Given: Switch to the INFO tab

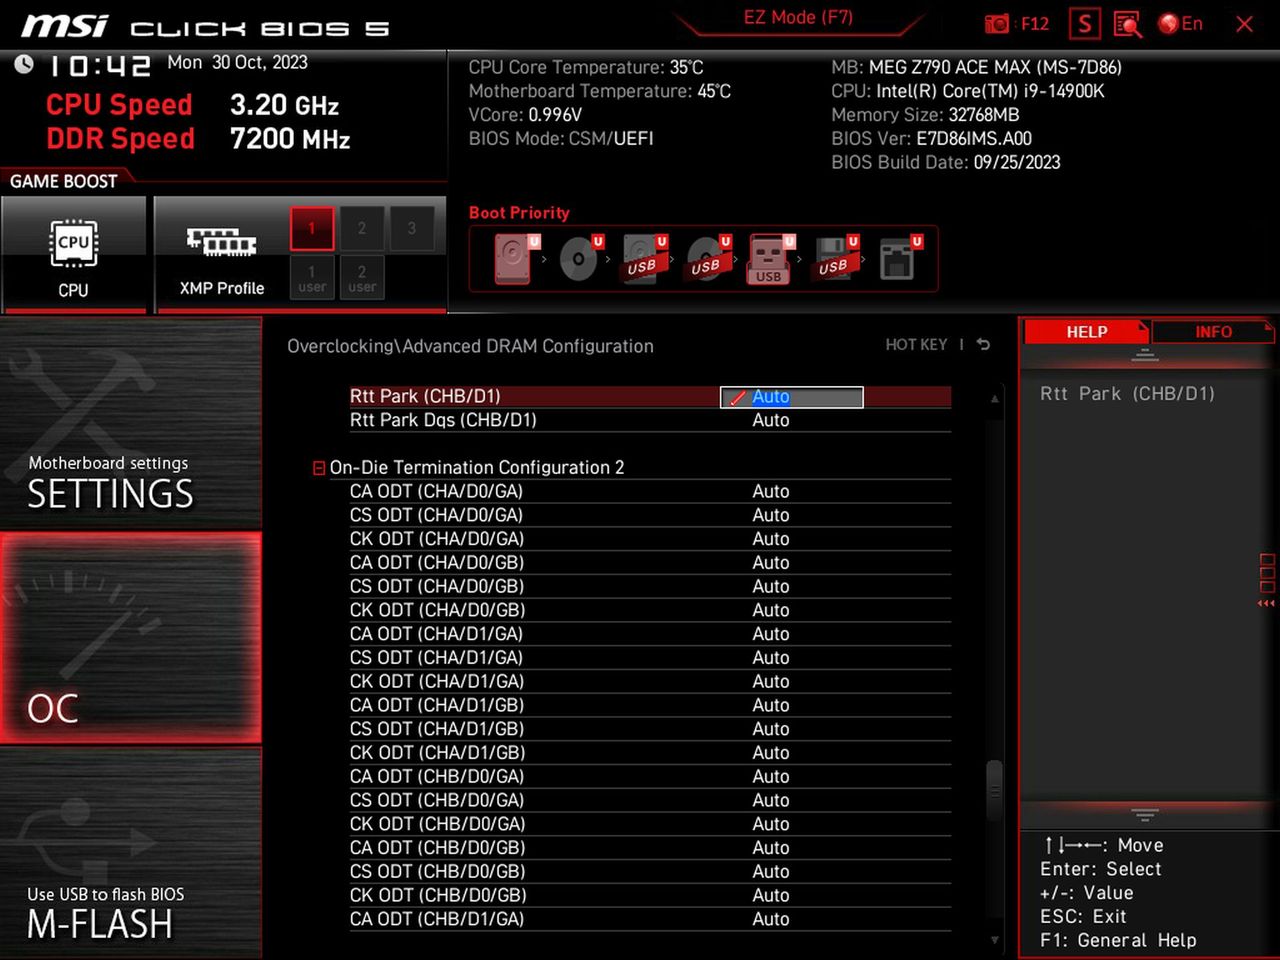Looking at the screenshot, I should tap(1213, 332).
